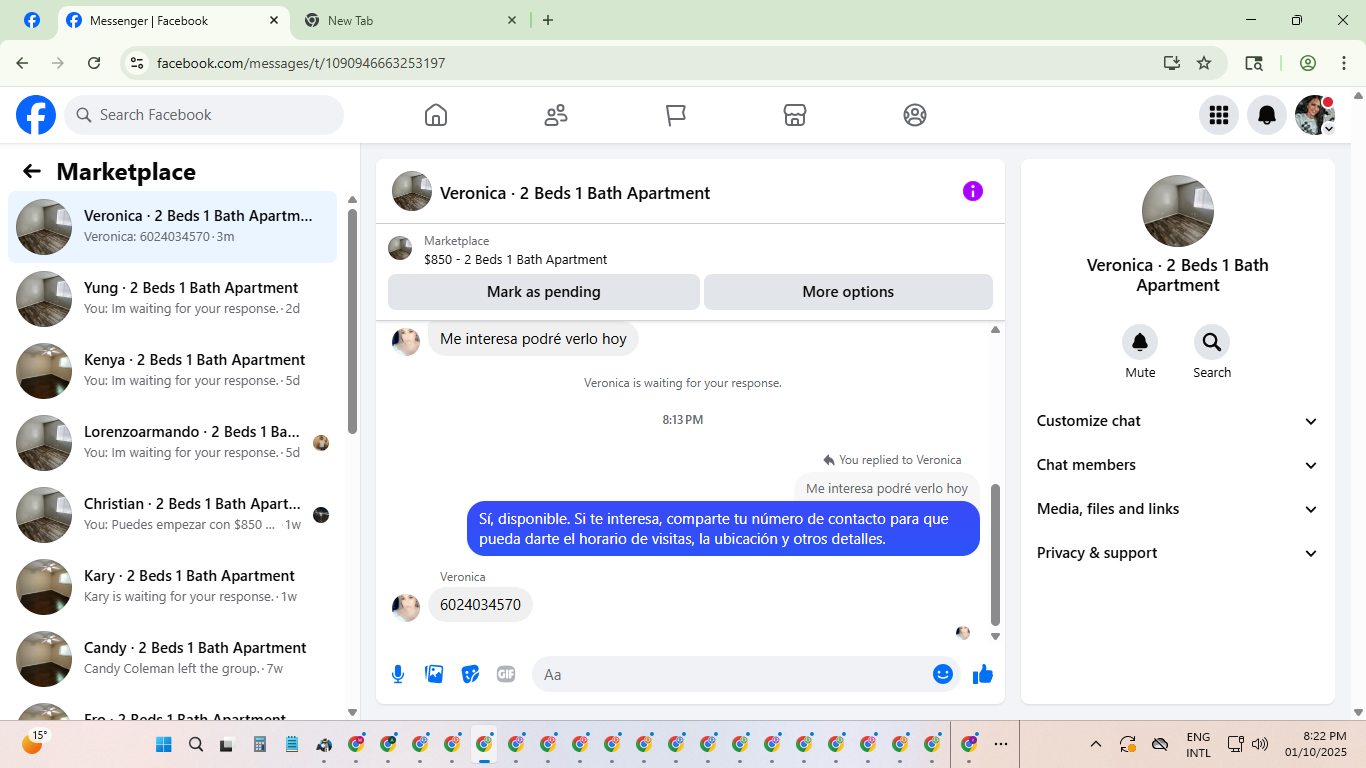Open the Yung conversation

[x=173, y=299]
